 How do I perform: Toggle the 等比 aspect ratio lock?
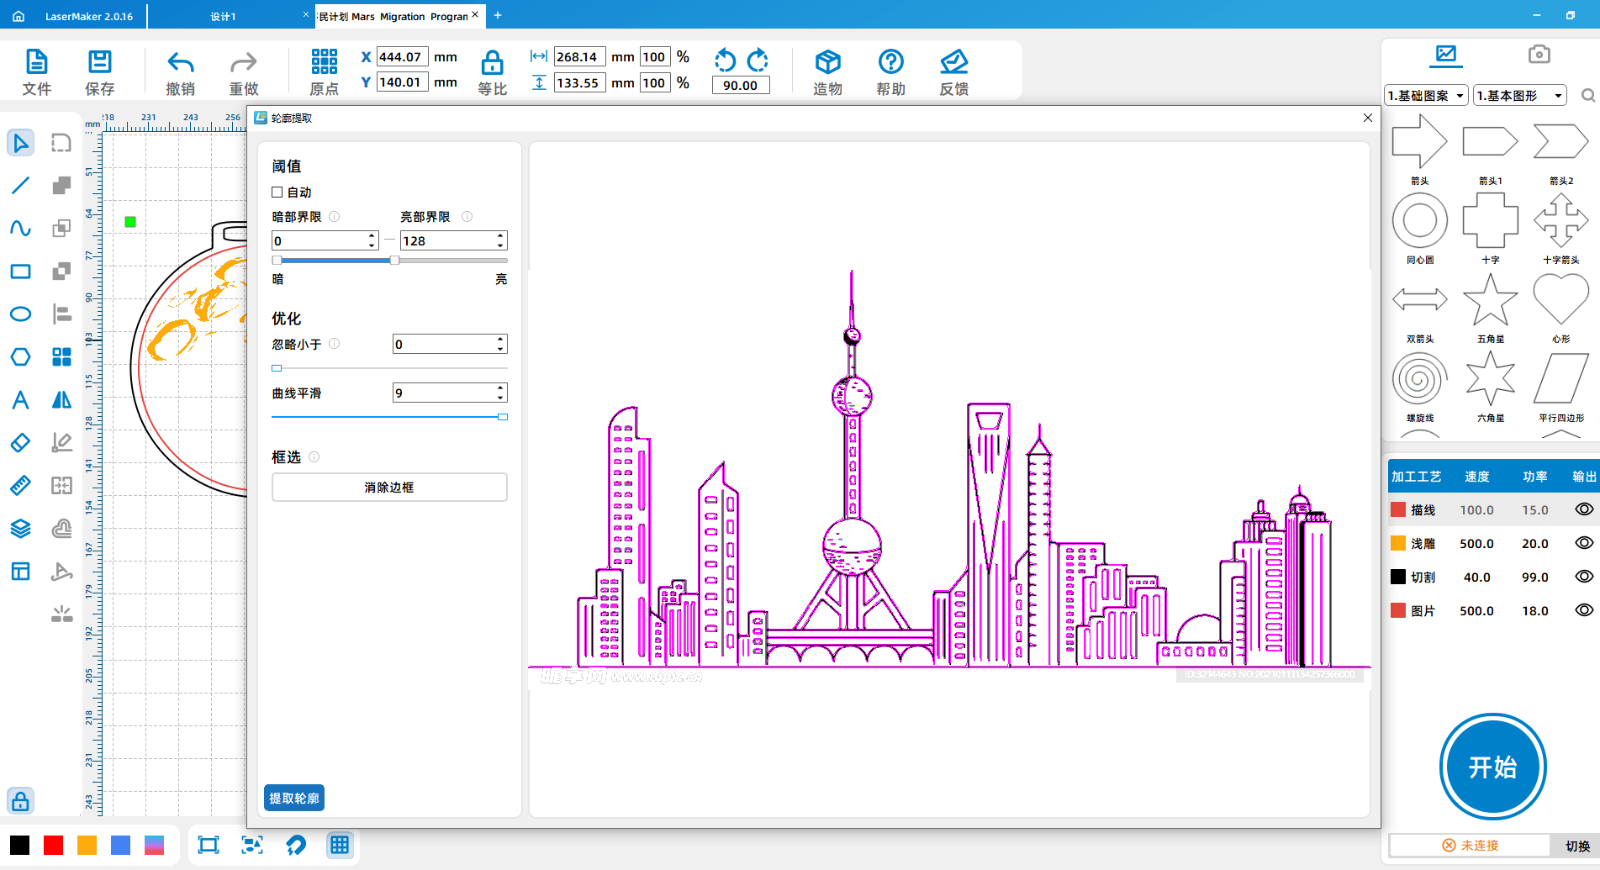[x=492, y=63]
